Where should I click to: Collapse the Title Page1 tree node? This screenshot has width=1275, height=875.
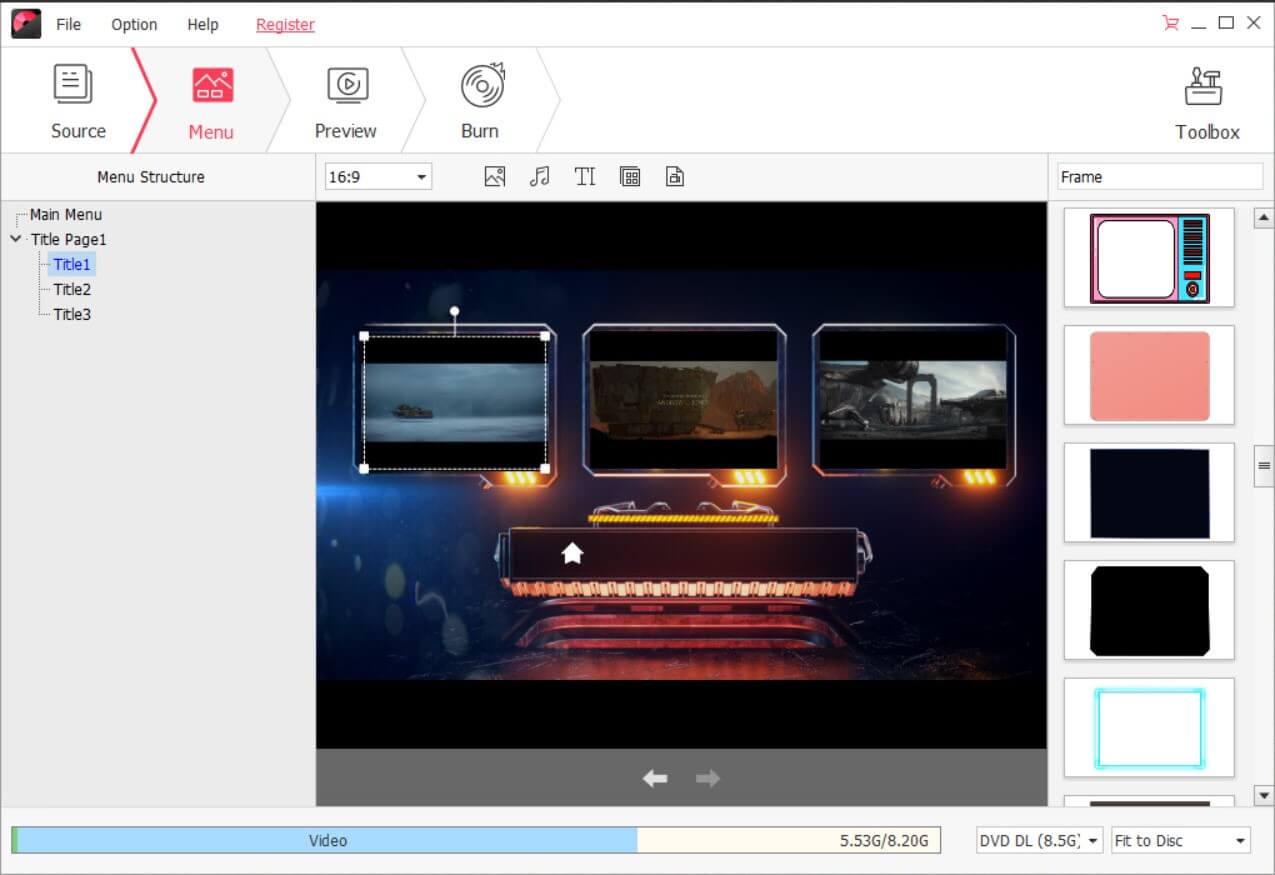[15, 239]
